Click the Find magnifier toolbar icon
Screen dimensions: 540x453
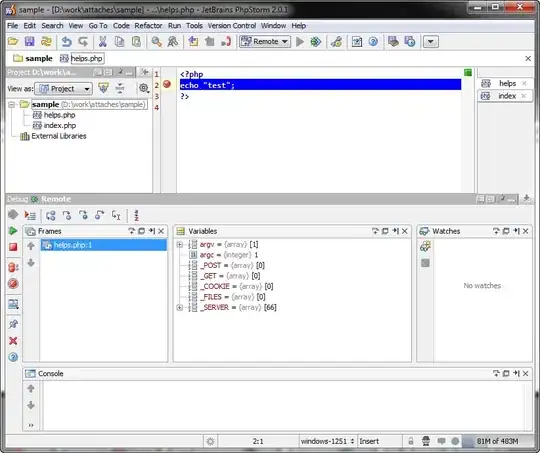pyautogui.click(x=156, y=42)
